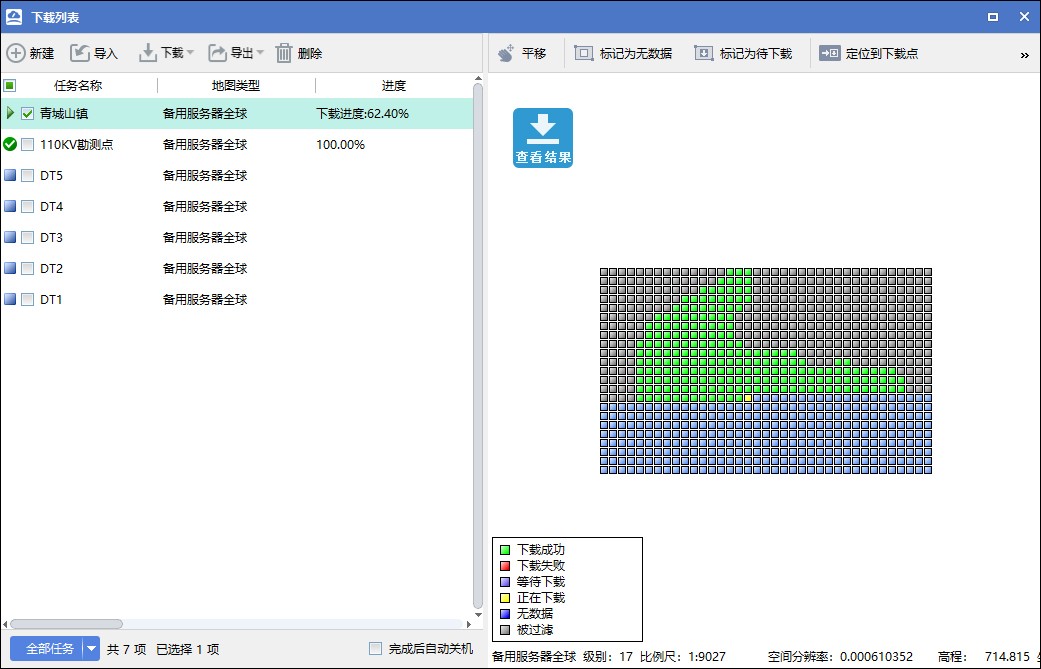Click the task list scroll-up arrow
Viewport: 1041px width, 669px height.
(x=478, y=78)
